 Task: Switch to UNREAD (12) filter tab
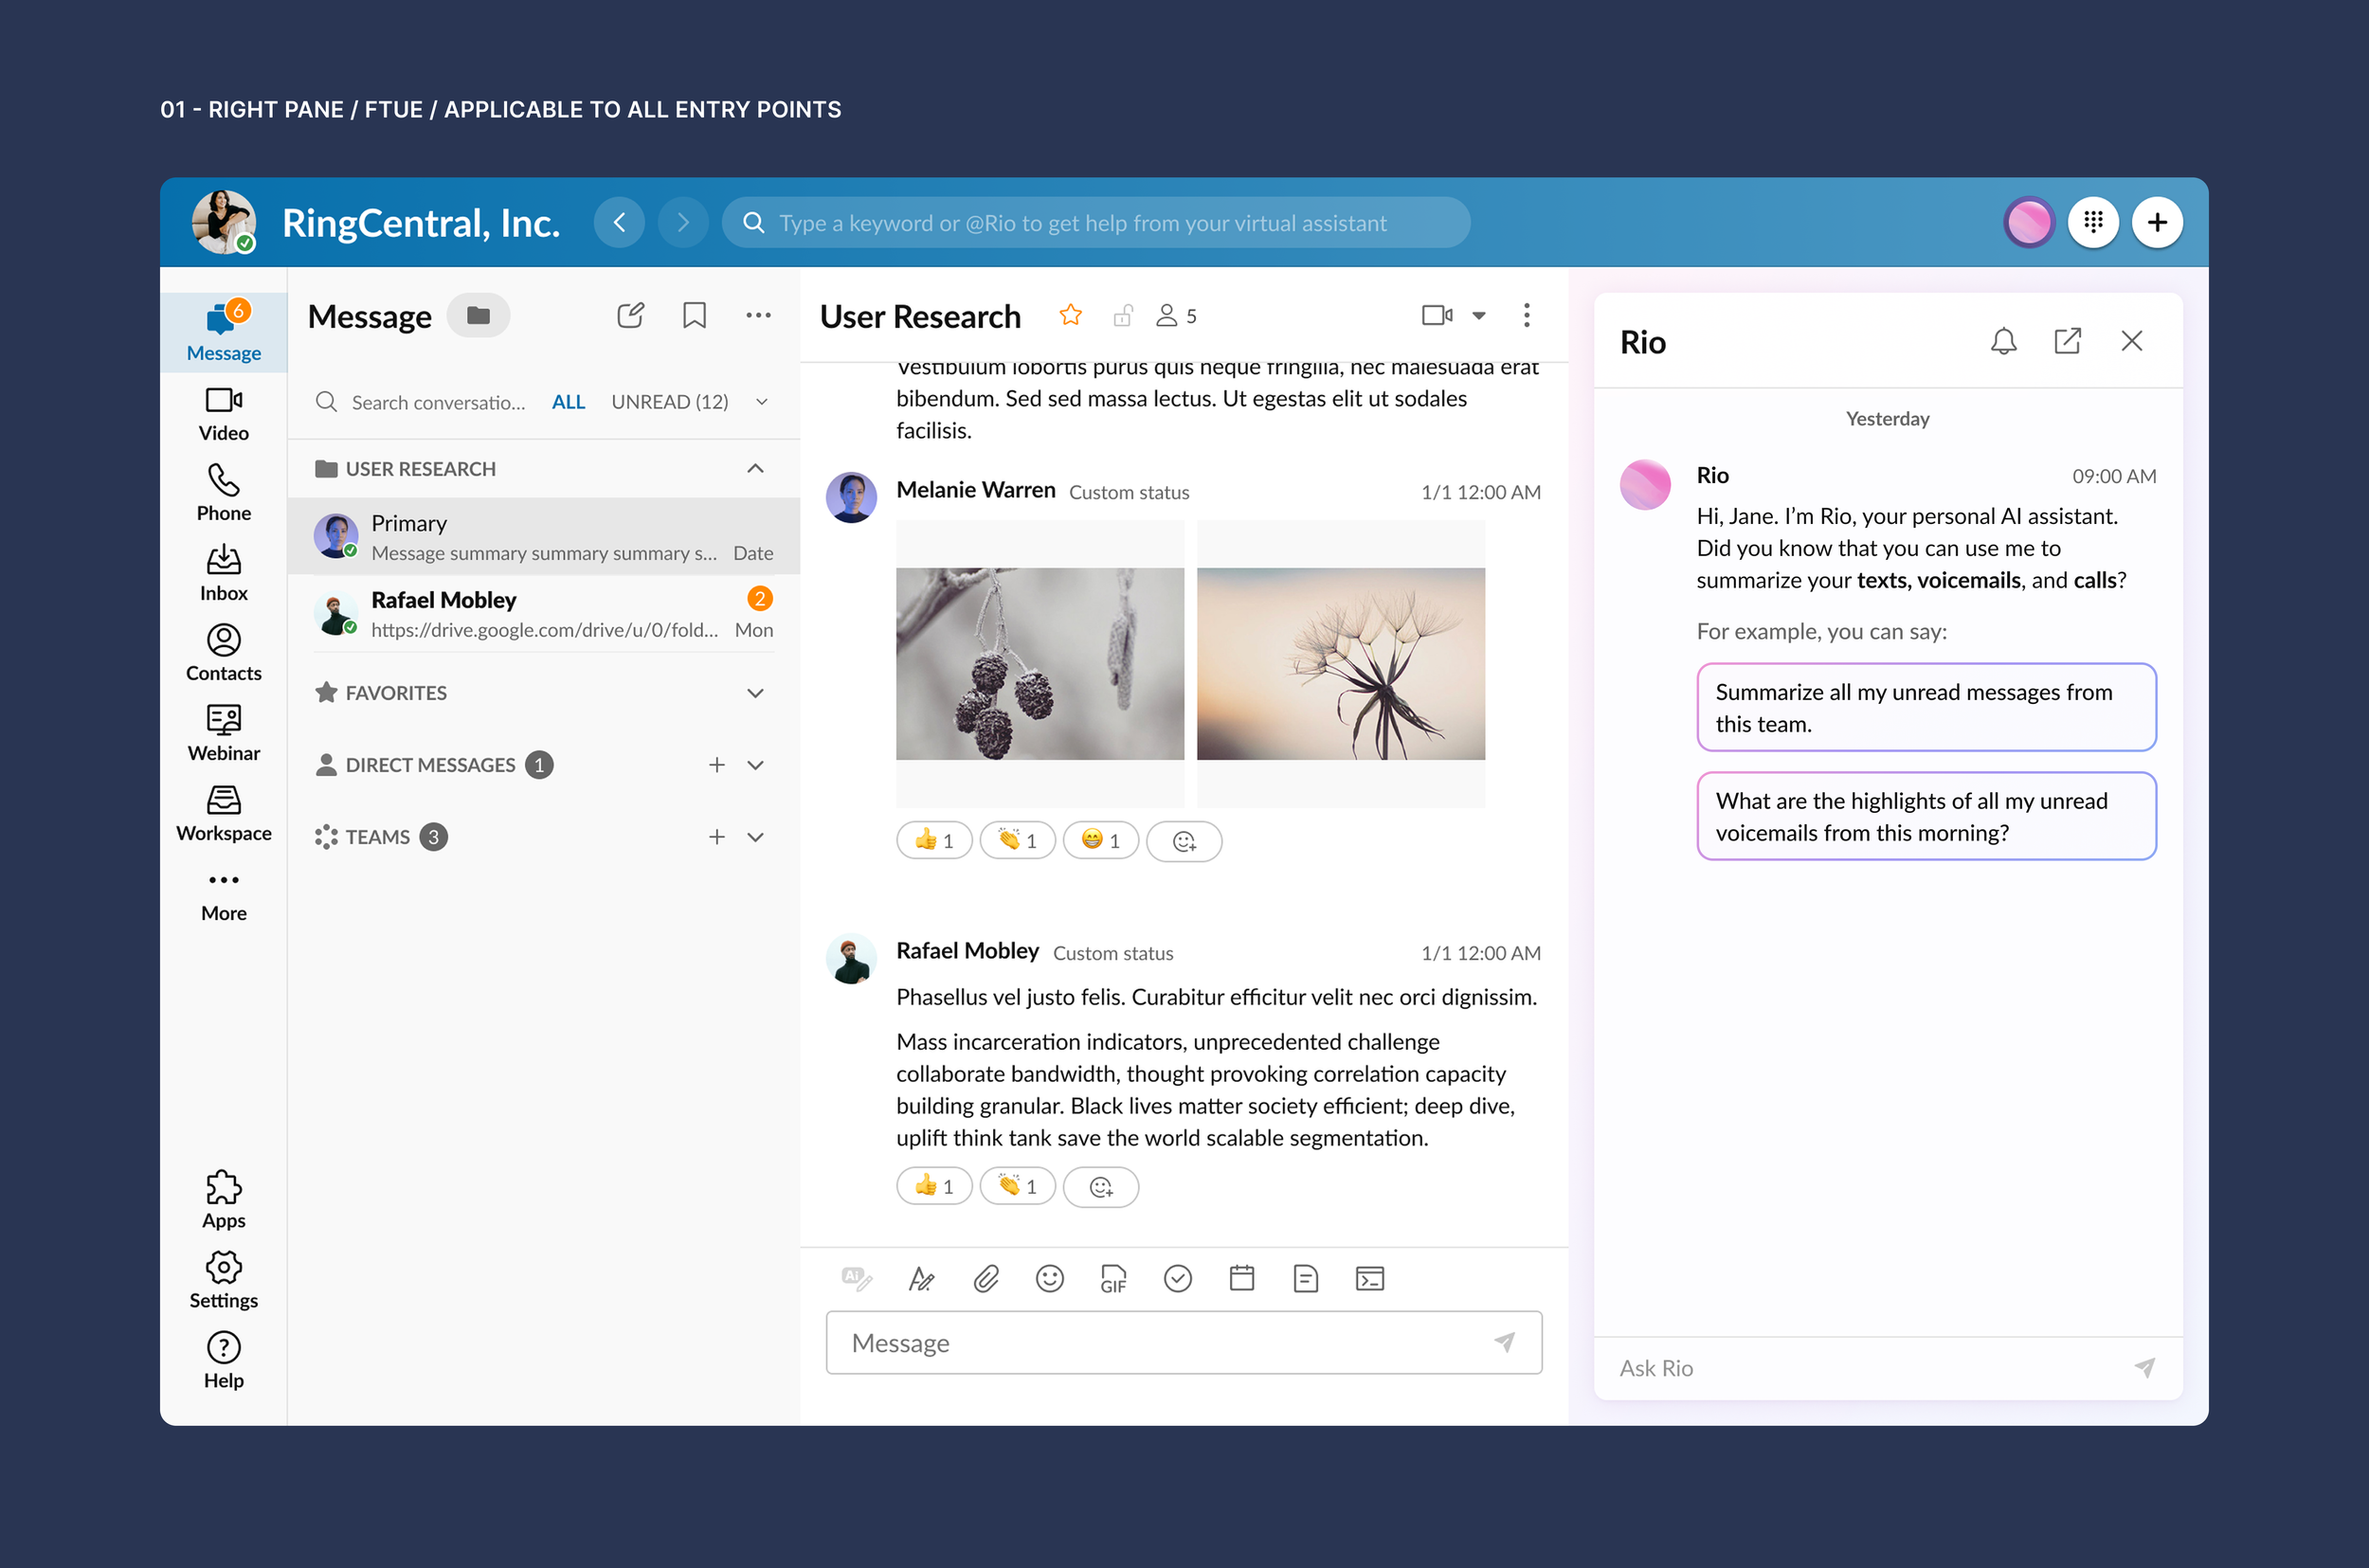[x=669, y=402]
